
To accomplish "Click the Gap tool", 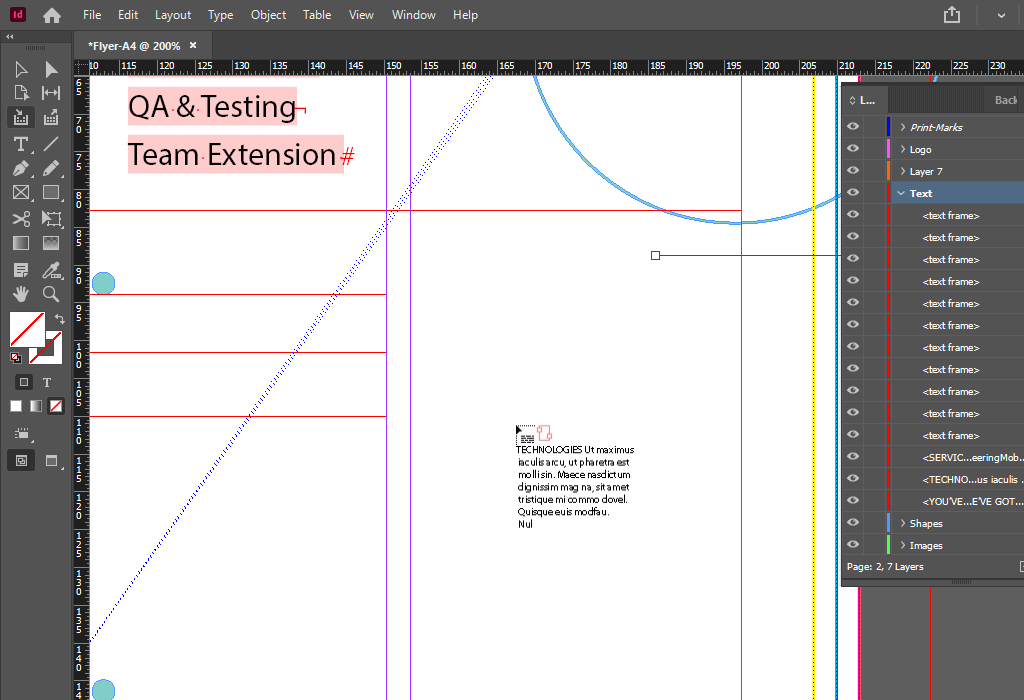I will point(51,93).
